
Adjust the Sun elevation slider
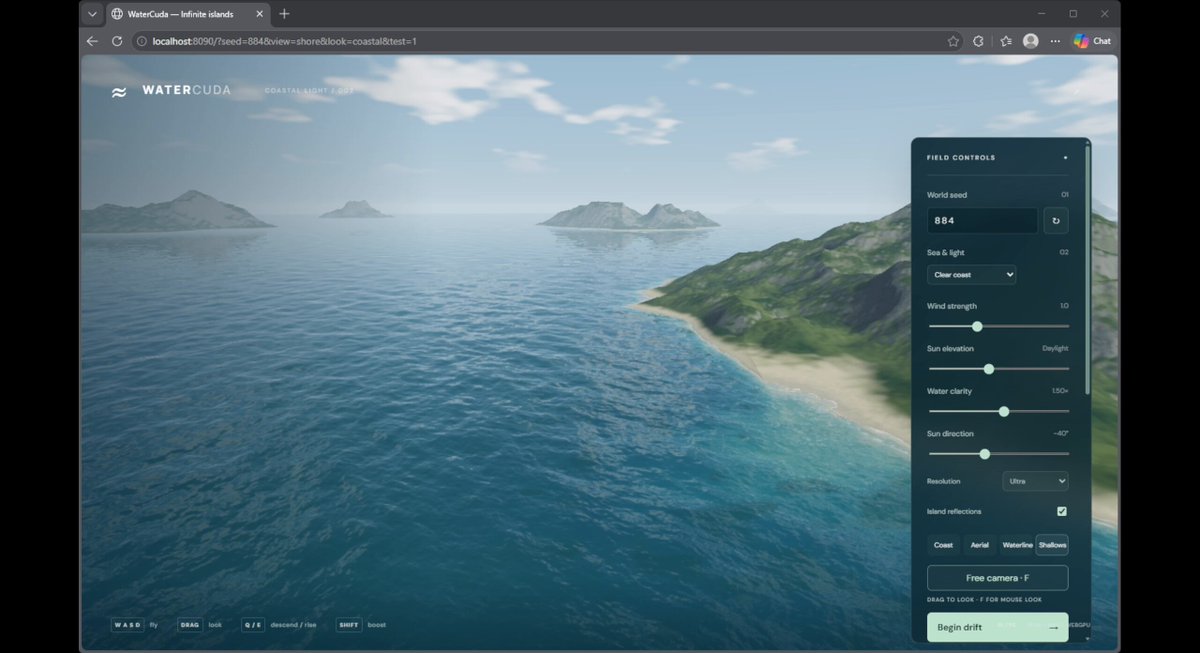point(998,369)
